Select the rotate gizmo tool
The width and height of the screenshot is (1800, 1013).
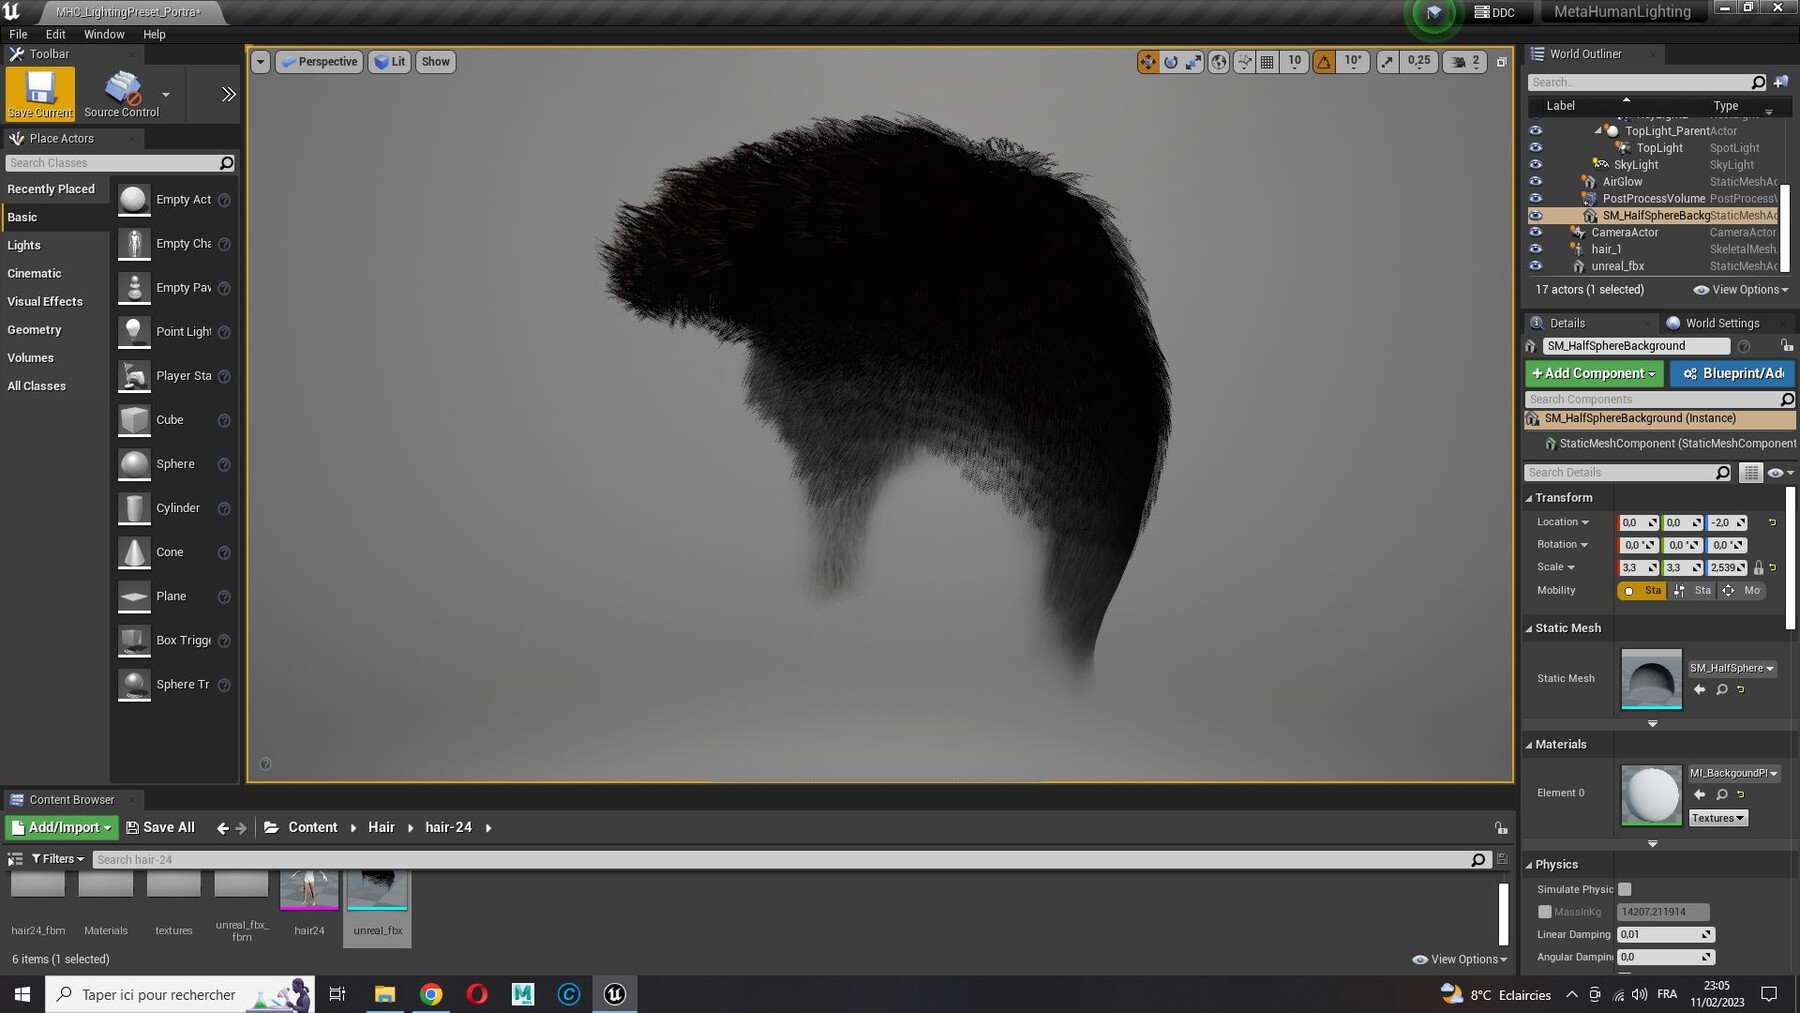coord(1171,62)
